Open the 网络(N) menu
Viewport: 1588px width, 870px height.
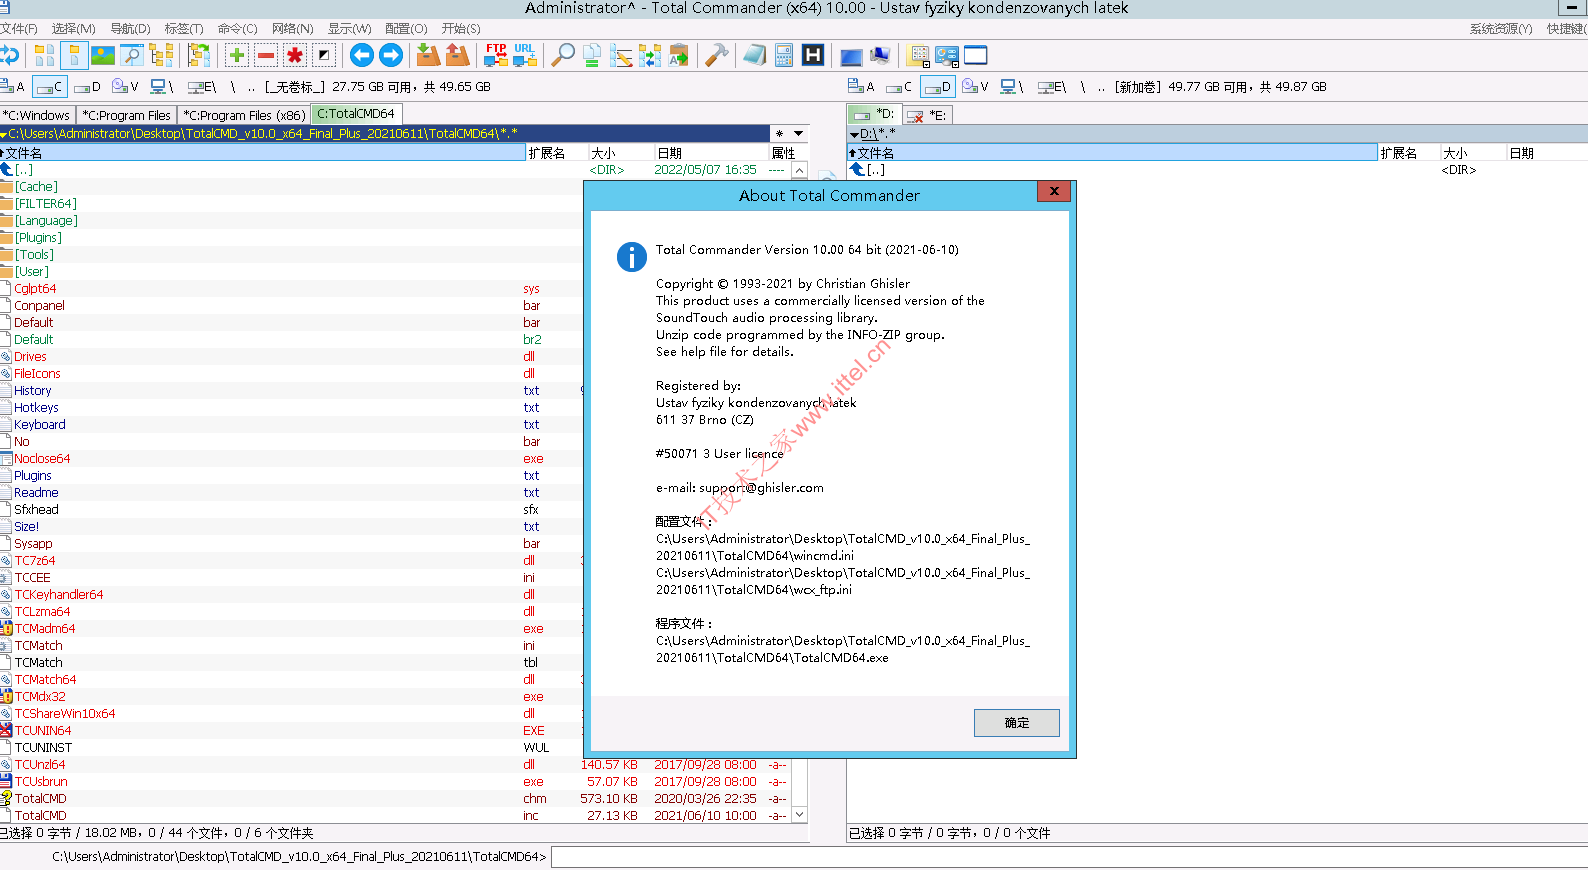pyautogui.click(x=292, y=29)
